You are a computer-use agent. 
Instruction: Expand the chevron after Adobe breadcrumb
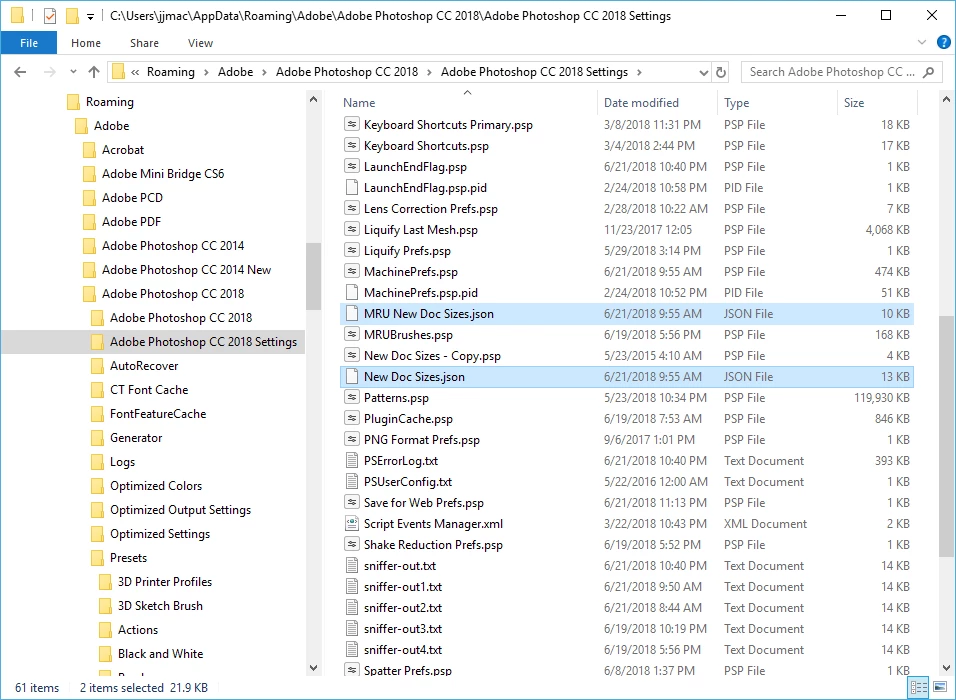point(264,72)
